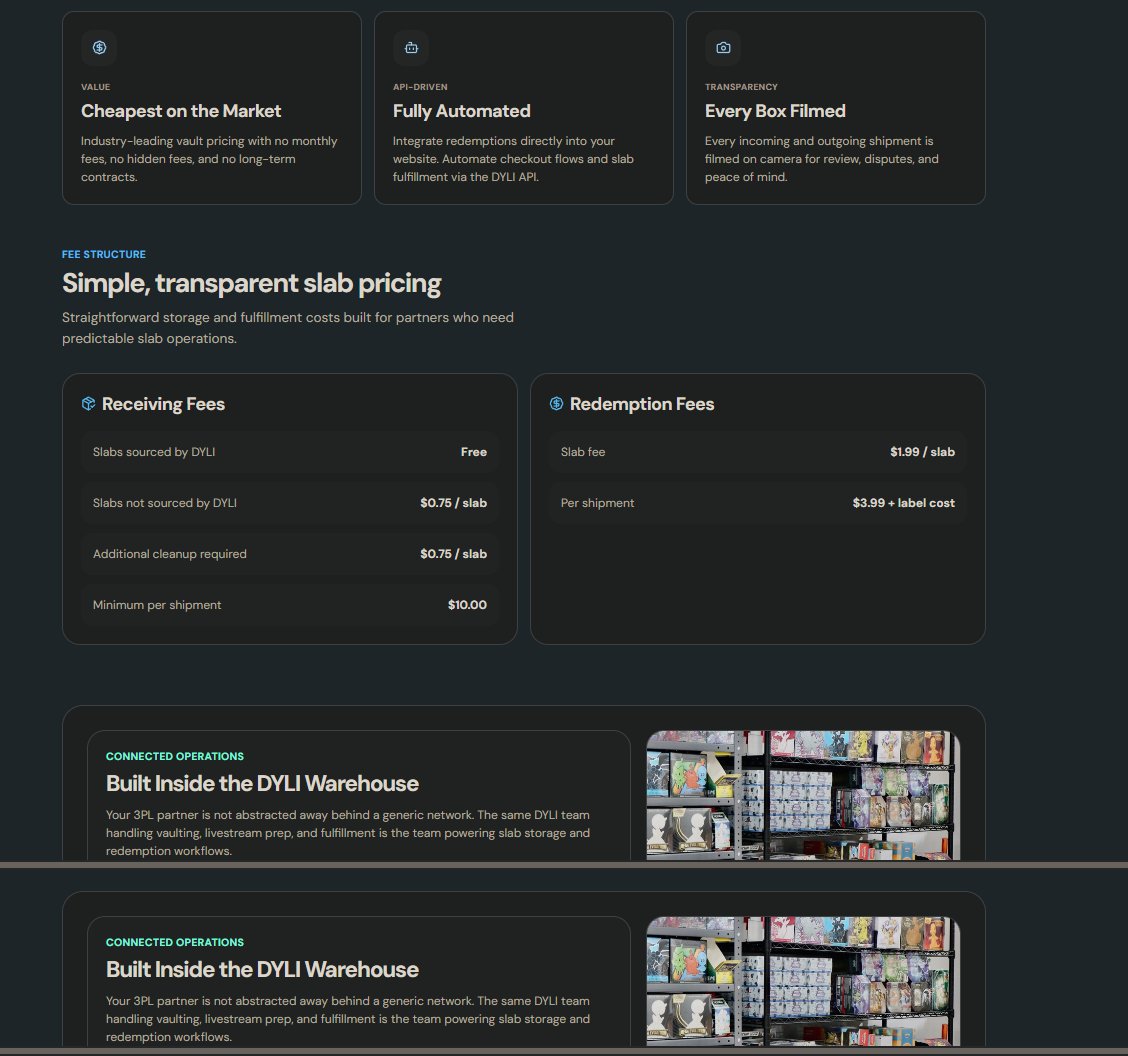Click the "$3.99 + label cost" value

pos(904,503)
